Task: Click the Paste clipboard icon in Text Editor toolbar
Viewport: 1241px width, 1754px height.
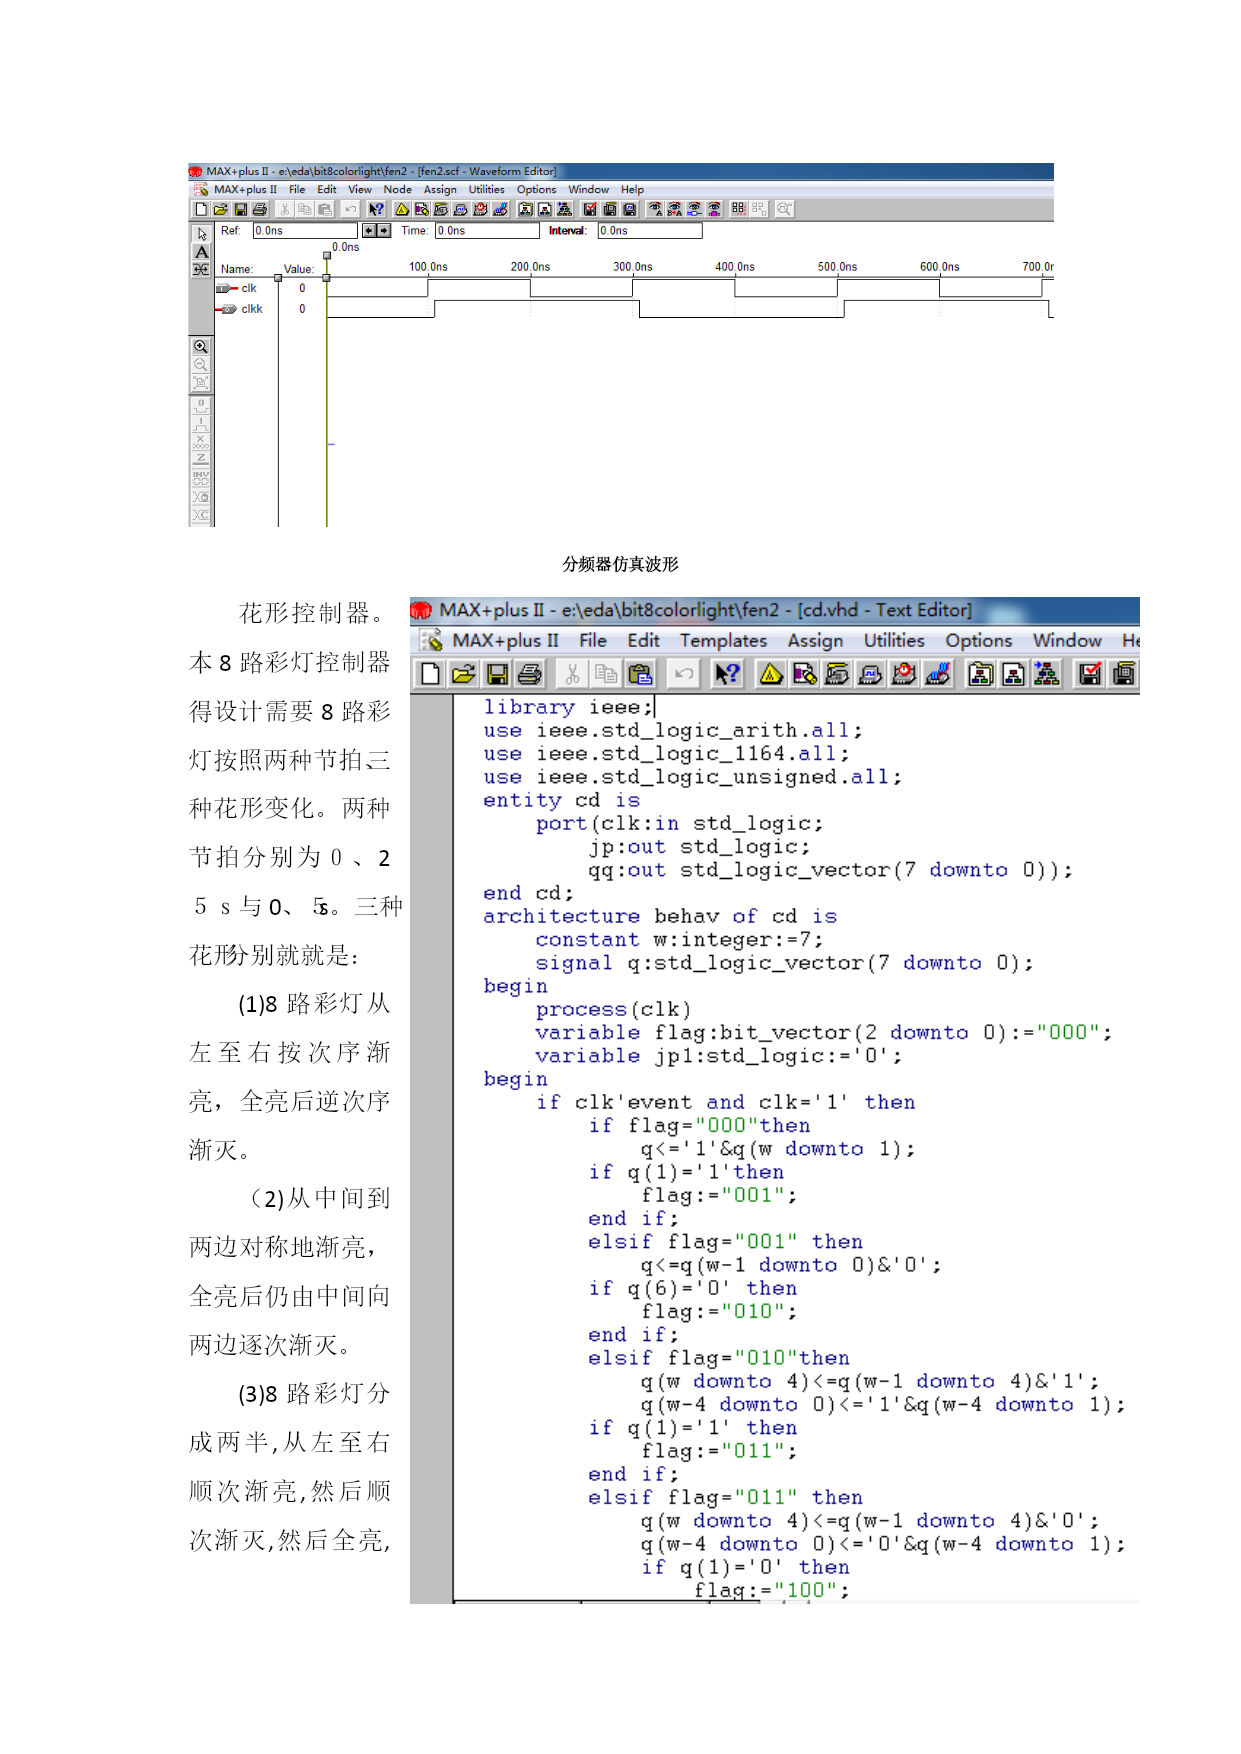Action: [639, 674]
